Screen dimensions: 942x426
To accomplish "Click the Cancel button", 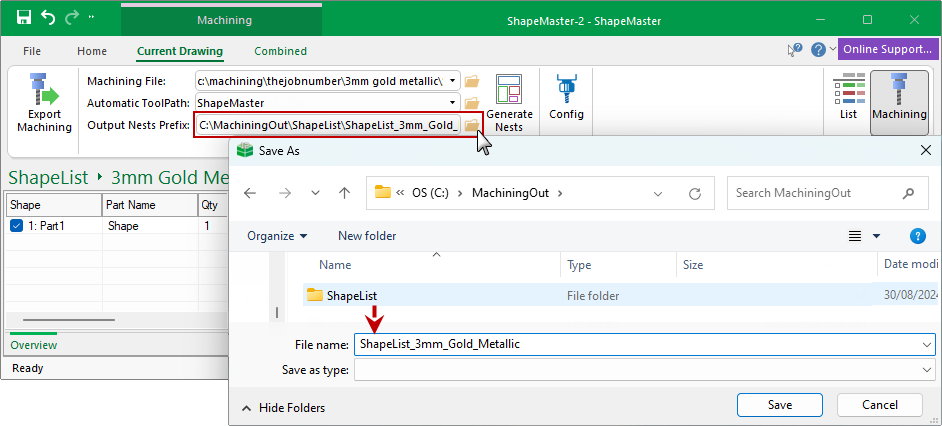I will coord(879,405).
